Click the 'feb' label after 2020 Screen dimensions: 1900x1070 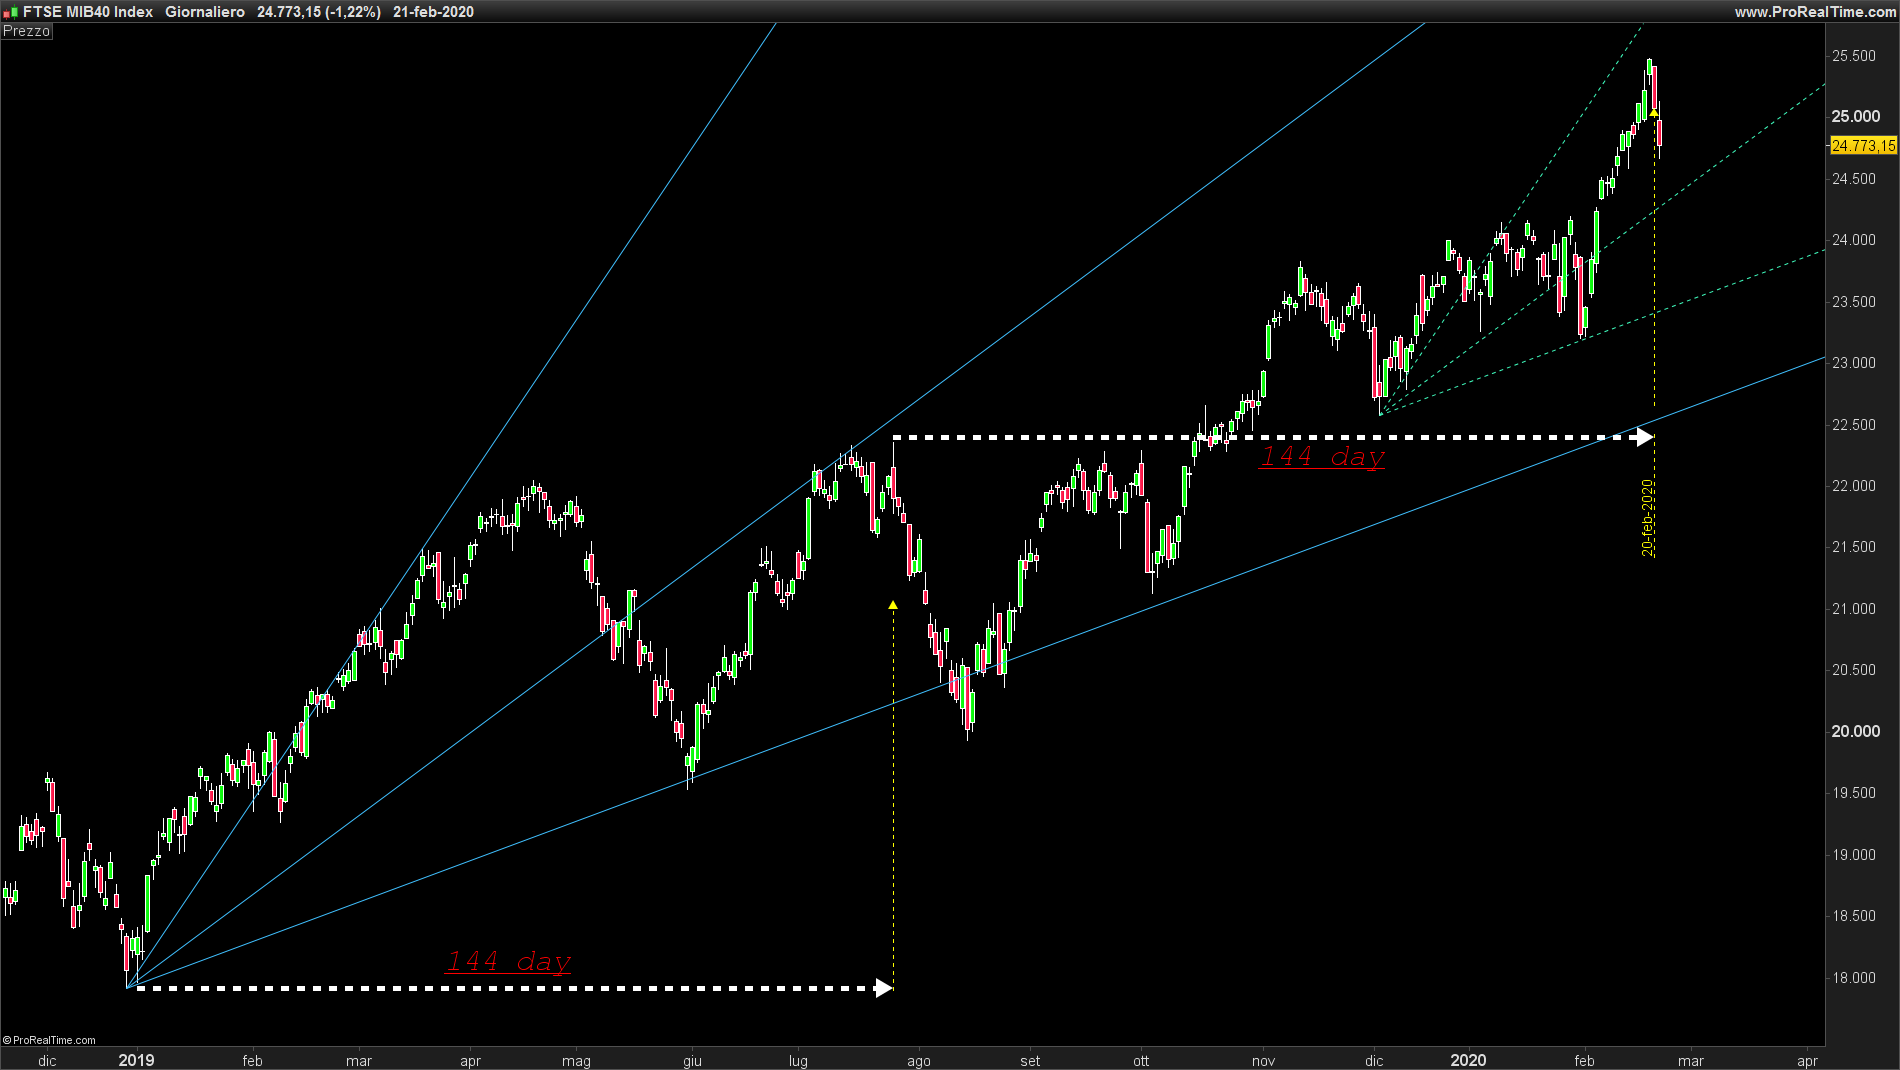tap(1585, 1061)
